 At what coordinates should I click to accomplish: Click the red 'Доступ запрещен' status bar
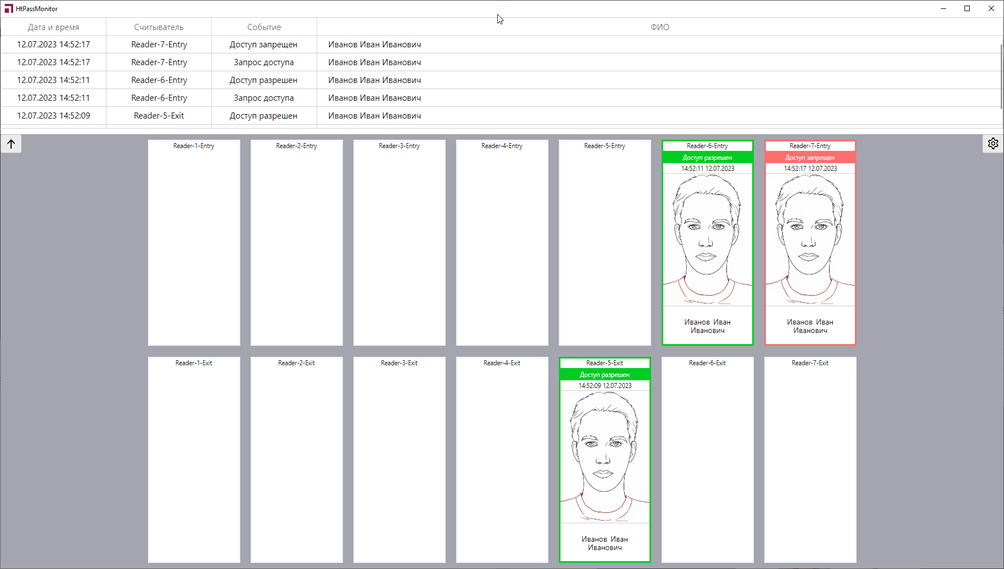(810, 158)
